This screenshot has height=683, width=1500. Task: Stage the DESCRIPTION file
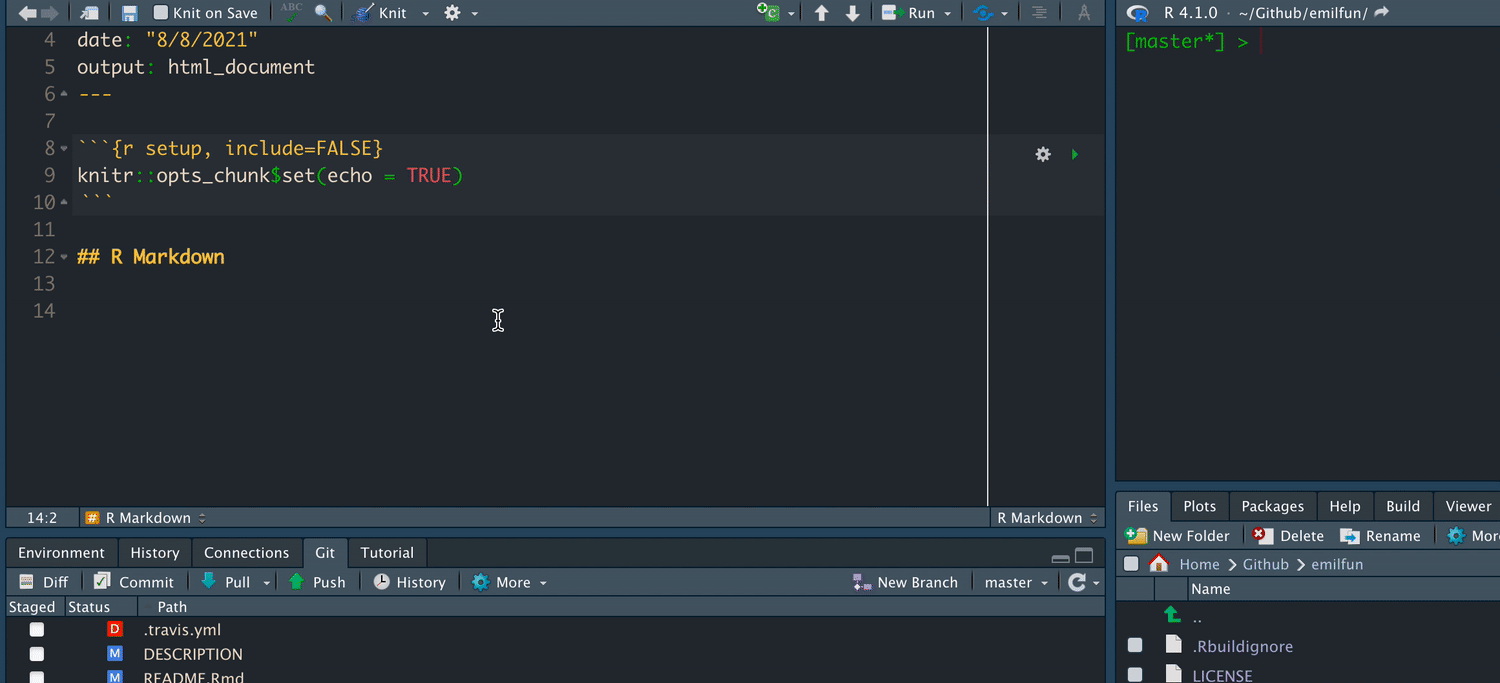pyautogui.click(x=37, y=653)
